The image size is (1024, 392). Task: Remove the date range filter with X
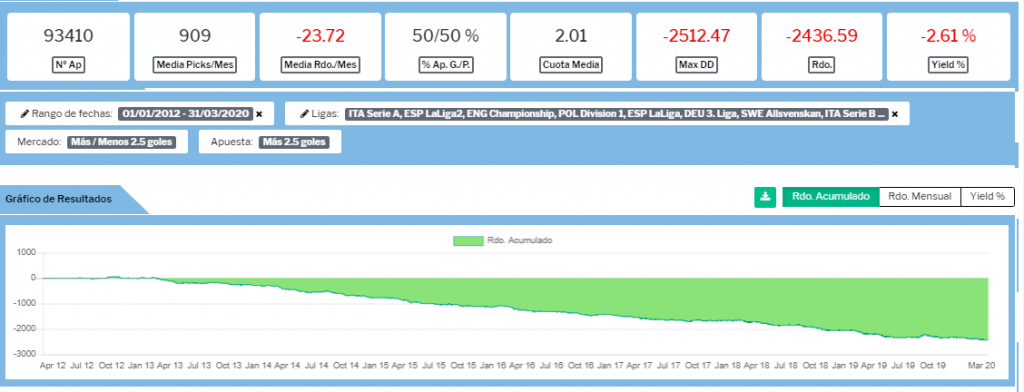point(259,114)
